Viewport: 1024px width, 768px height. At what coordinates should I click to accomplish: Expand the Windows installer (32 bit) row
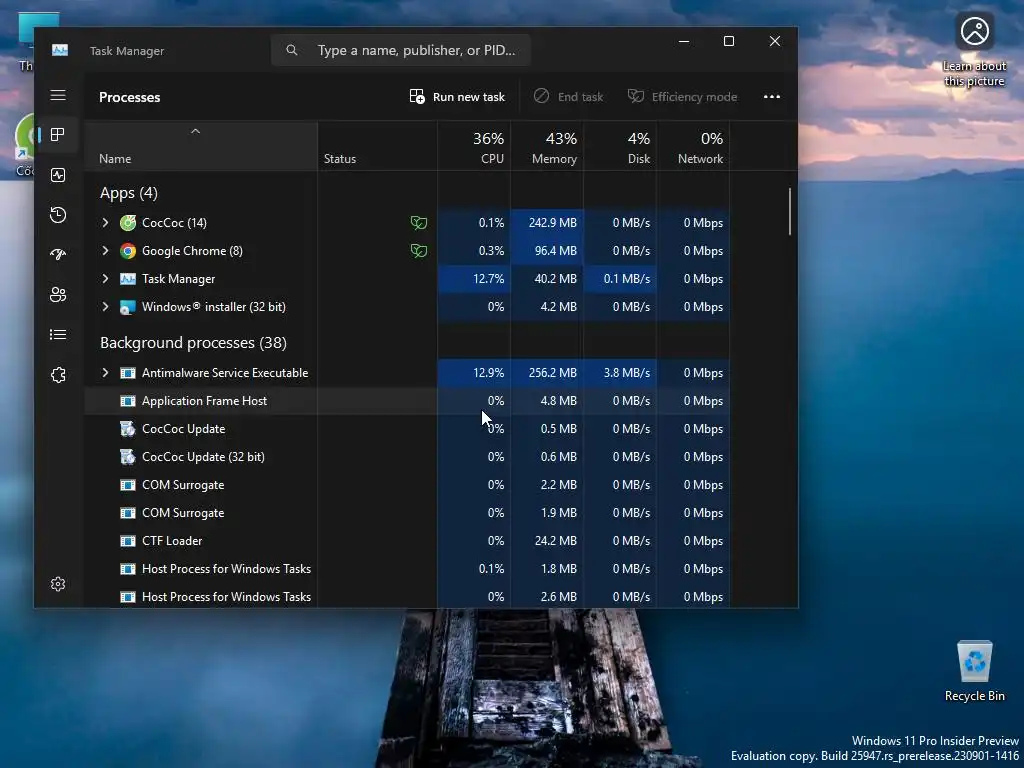click(105, 307)
